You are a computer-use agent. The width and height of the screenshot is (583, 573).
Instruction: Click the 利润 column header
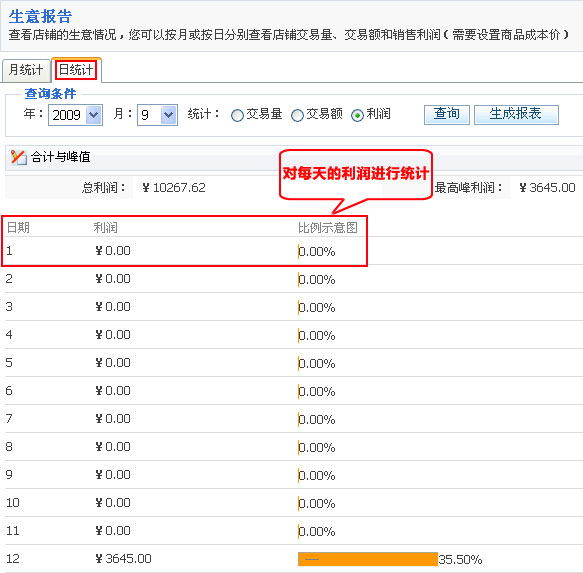point(106,228)
